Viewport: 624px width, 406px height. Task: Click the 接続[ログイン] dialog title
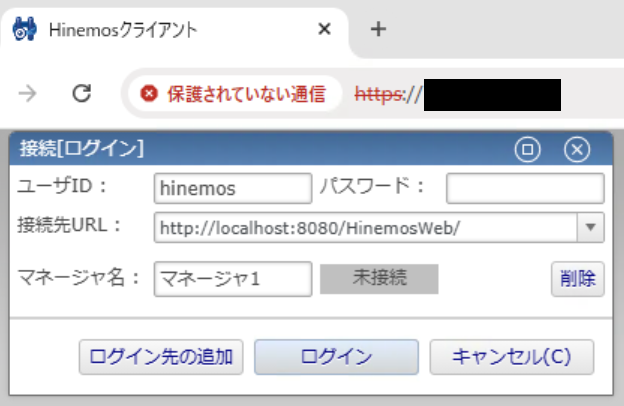point(82,149)
